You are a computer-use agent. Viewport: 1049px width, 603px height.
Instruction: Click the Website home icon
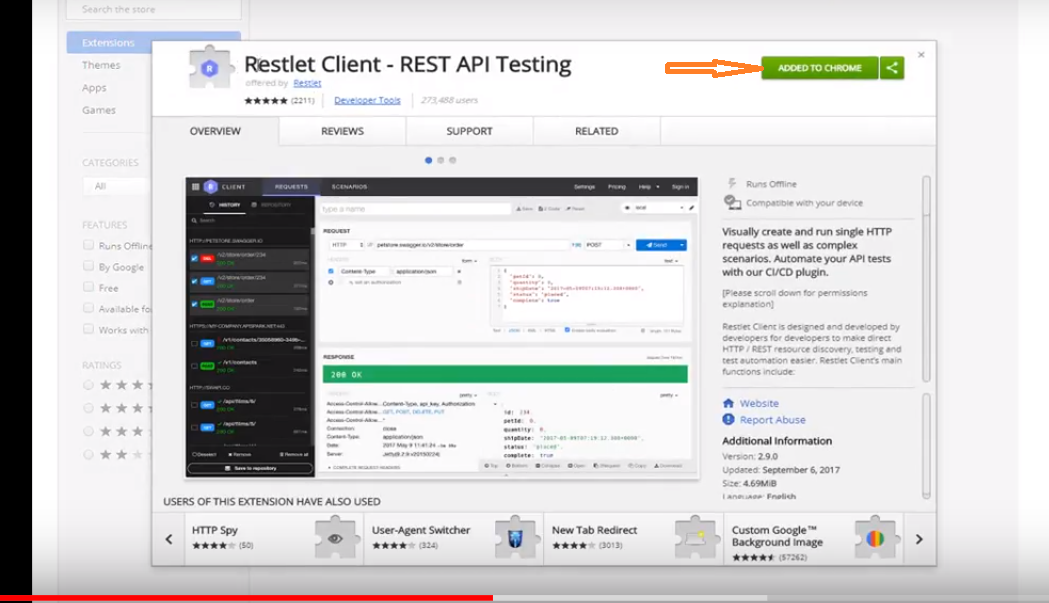click(729, 403)
